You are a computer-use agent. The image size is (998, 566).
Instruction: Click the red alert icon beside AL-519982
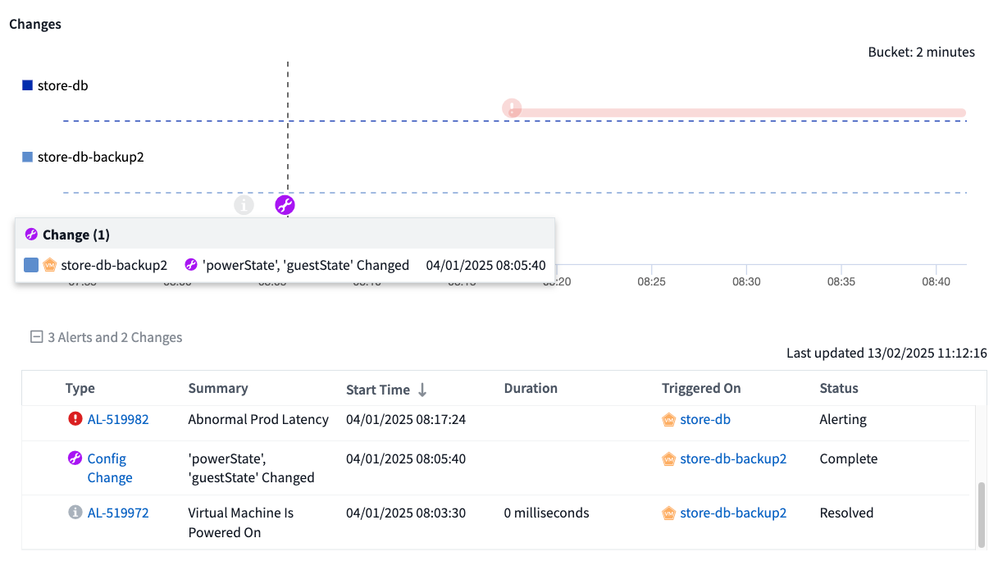[x=75, y=419]
